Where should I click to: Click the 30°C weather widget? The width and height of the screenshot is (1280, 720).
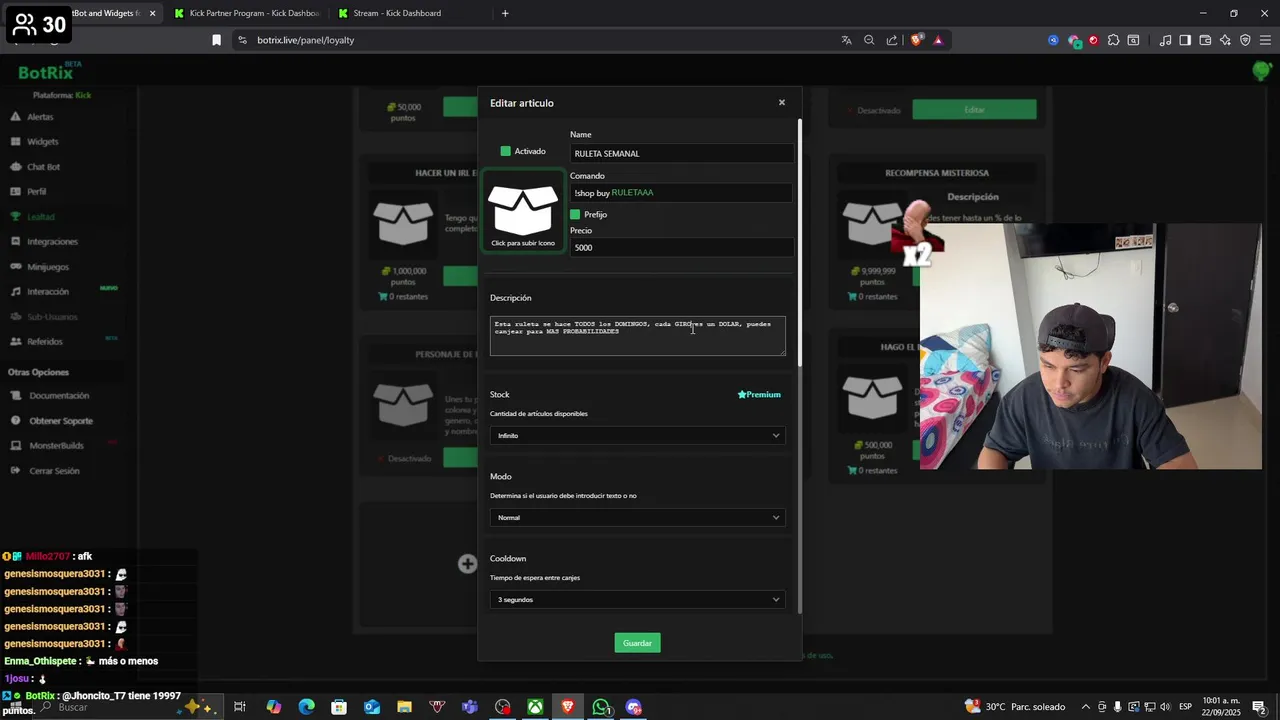(x=1015, y=707)
